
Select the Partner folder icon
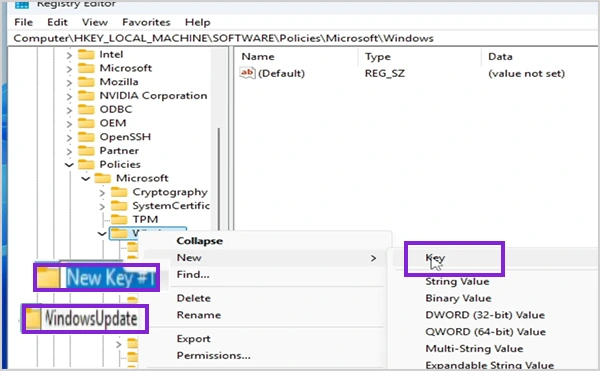(x=86, y=151)
